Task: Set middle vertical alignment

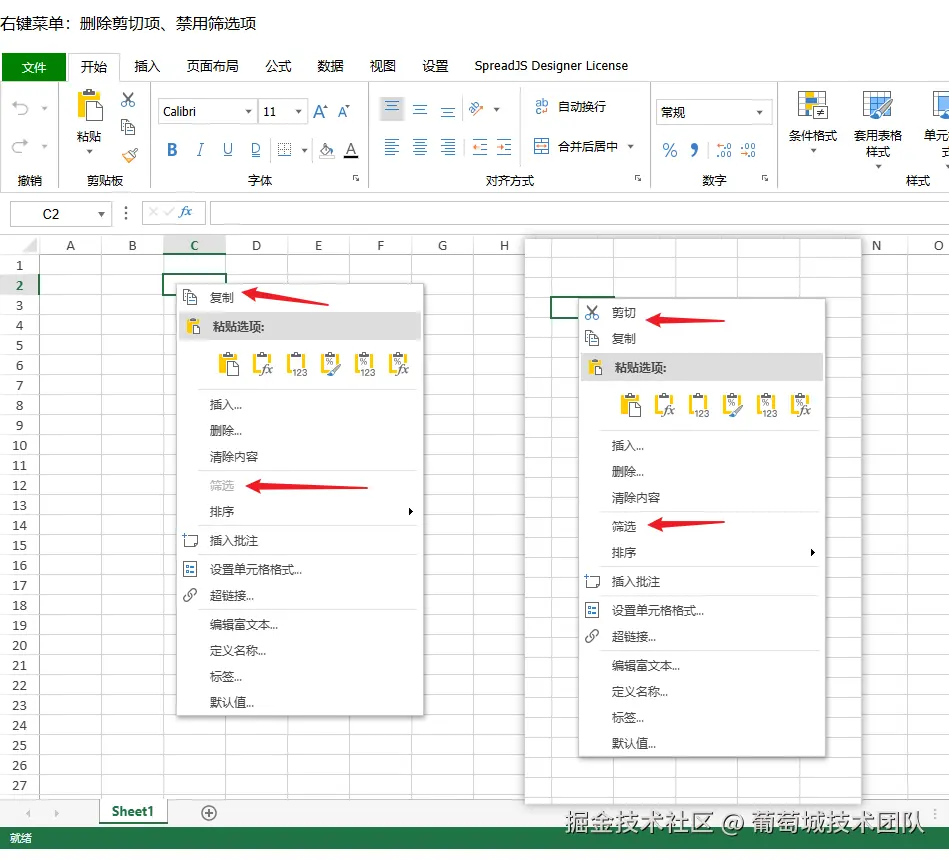Action: pyautogui.click(x=420, y=110)
